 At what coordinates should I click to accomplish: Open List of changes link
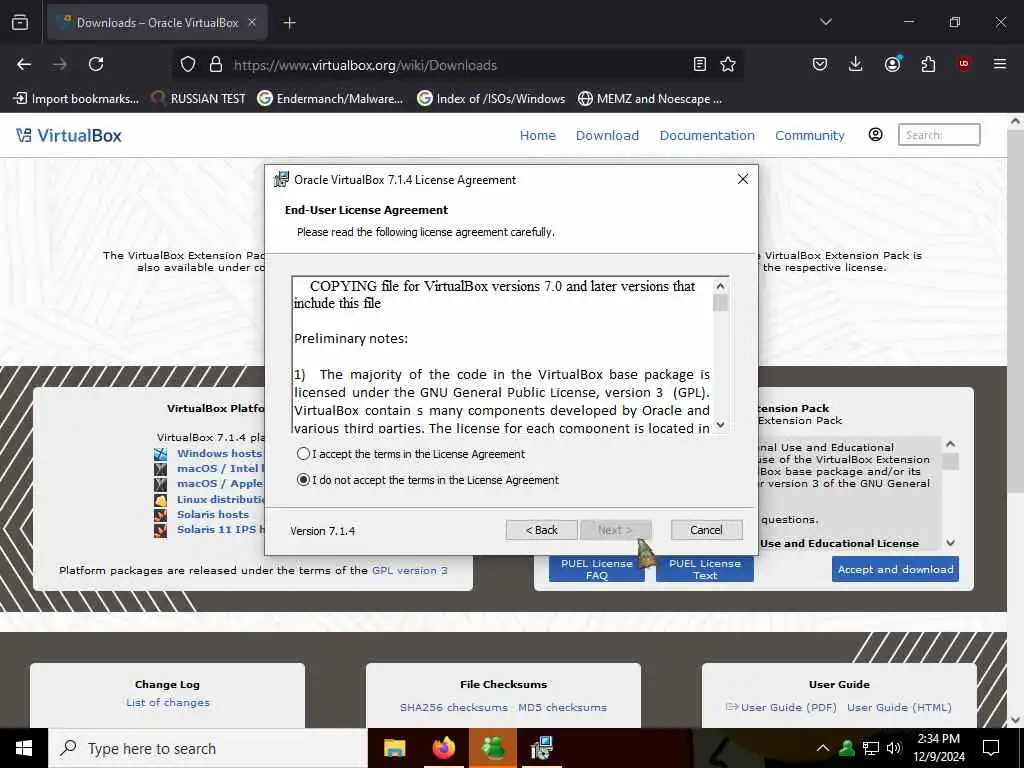[x=168, y=702]
